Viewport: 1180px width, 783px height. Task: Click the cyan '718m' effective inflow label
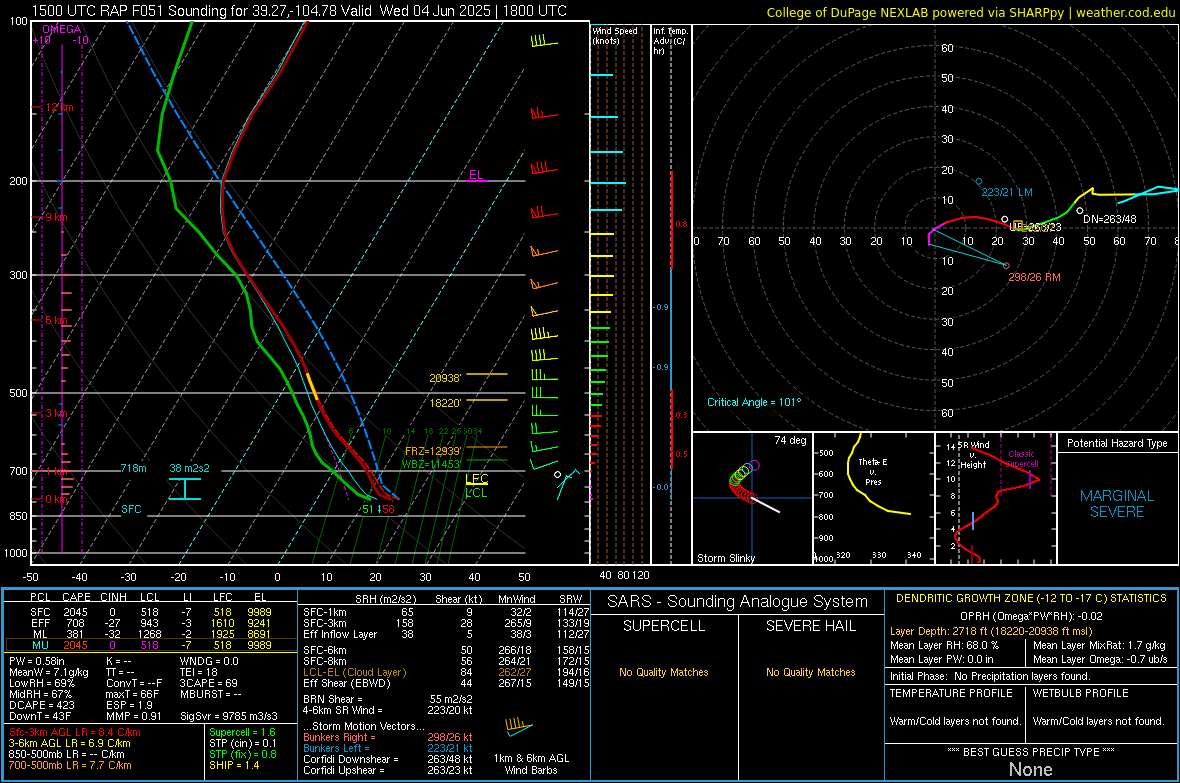(133, 468)
